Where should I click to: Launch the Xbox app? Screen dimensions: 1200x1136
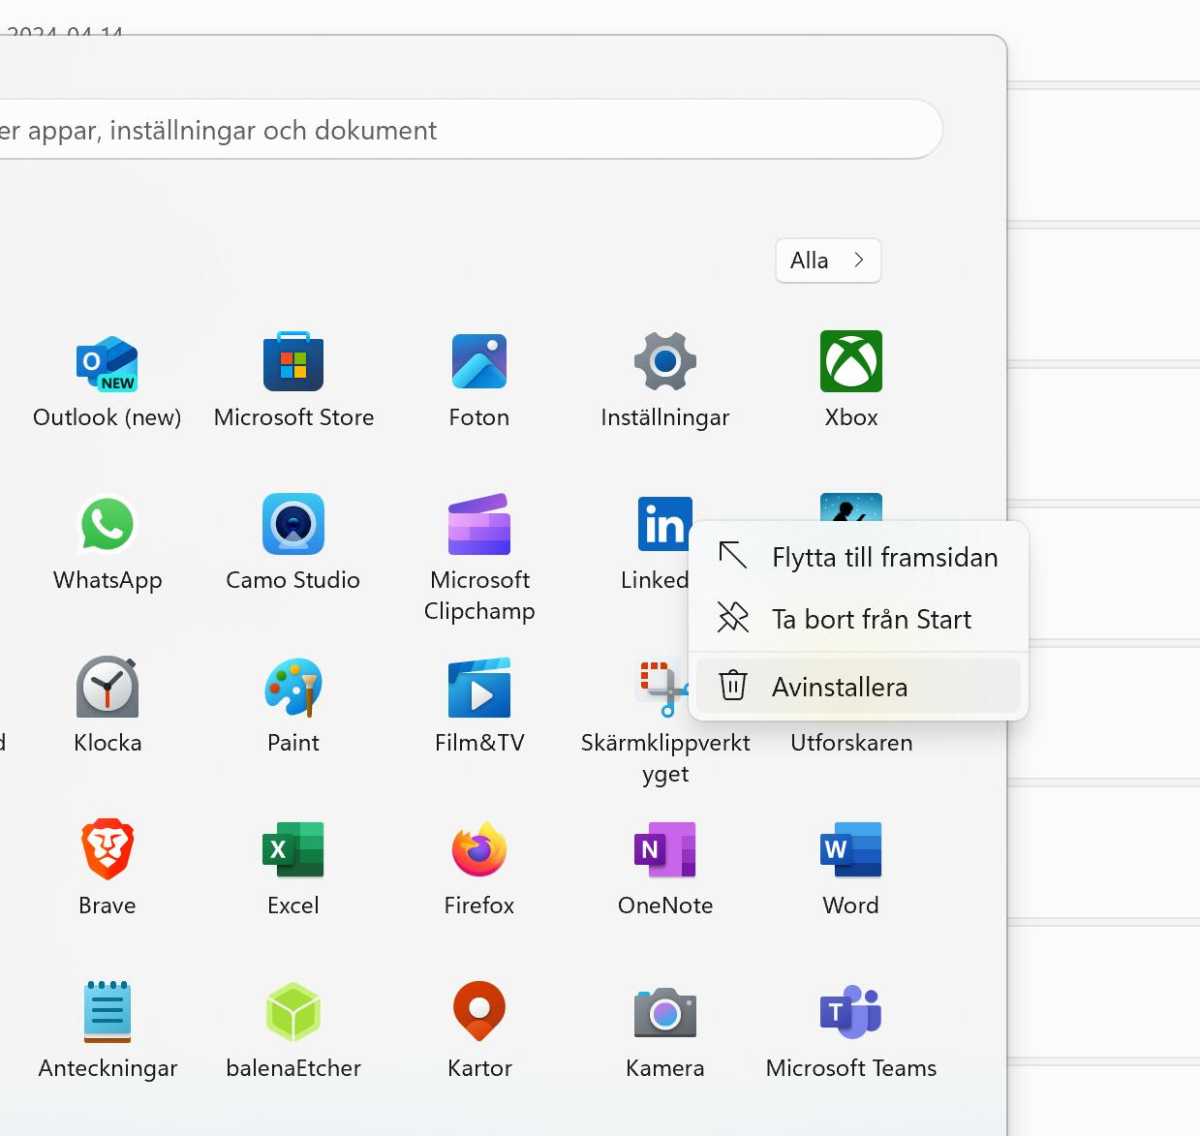pyautogui.click(x=851, y=363)
